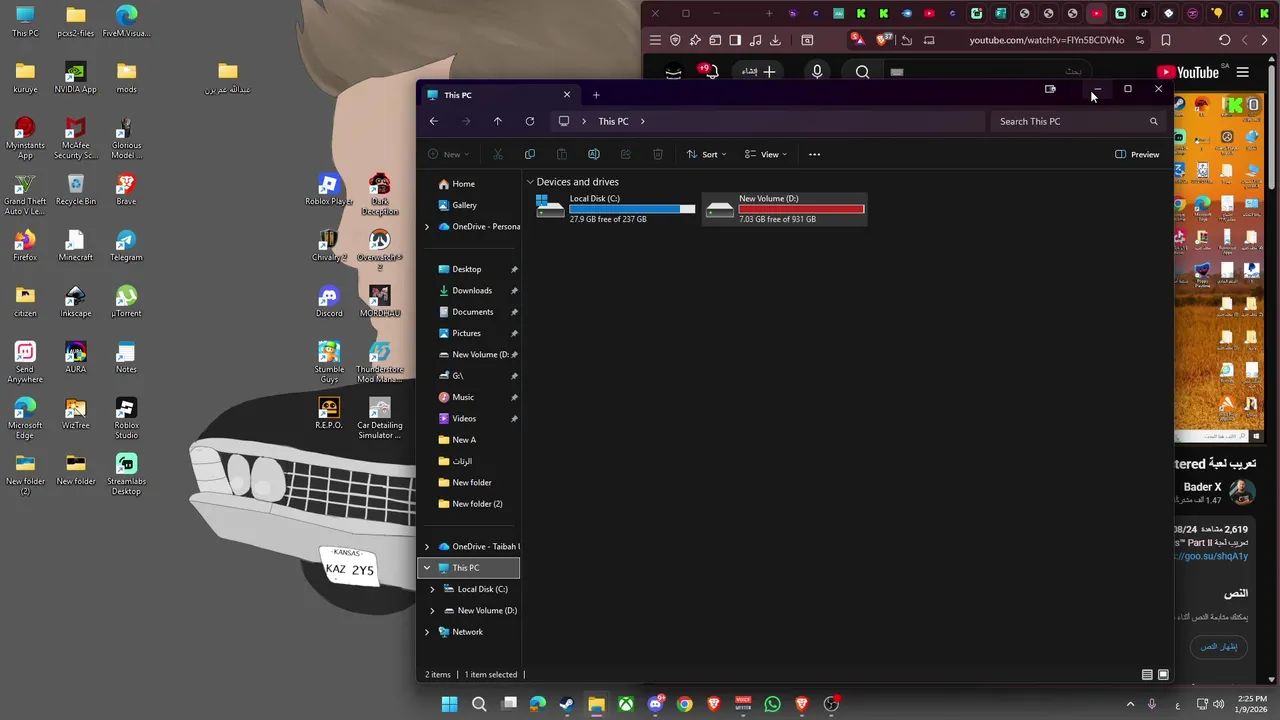Switch to large icons layout in Explorer status bar
Screen dimensions: 1280x720
[x=1163, y=675]
